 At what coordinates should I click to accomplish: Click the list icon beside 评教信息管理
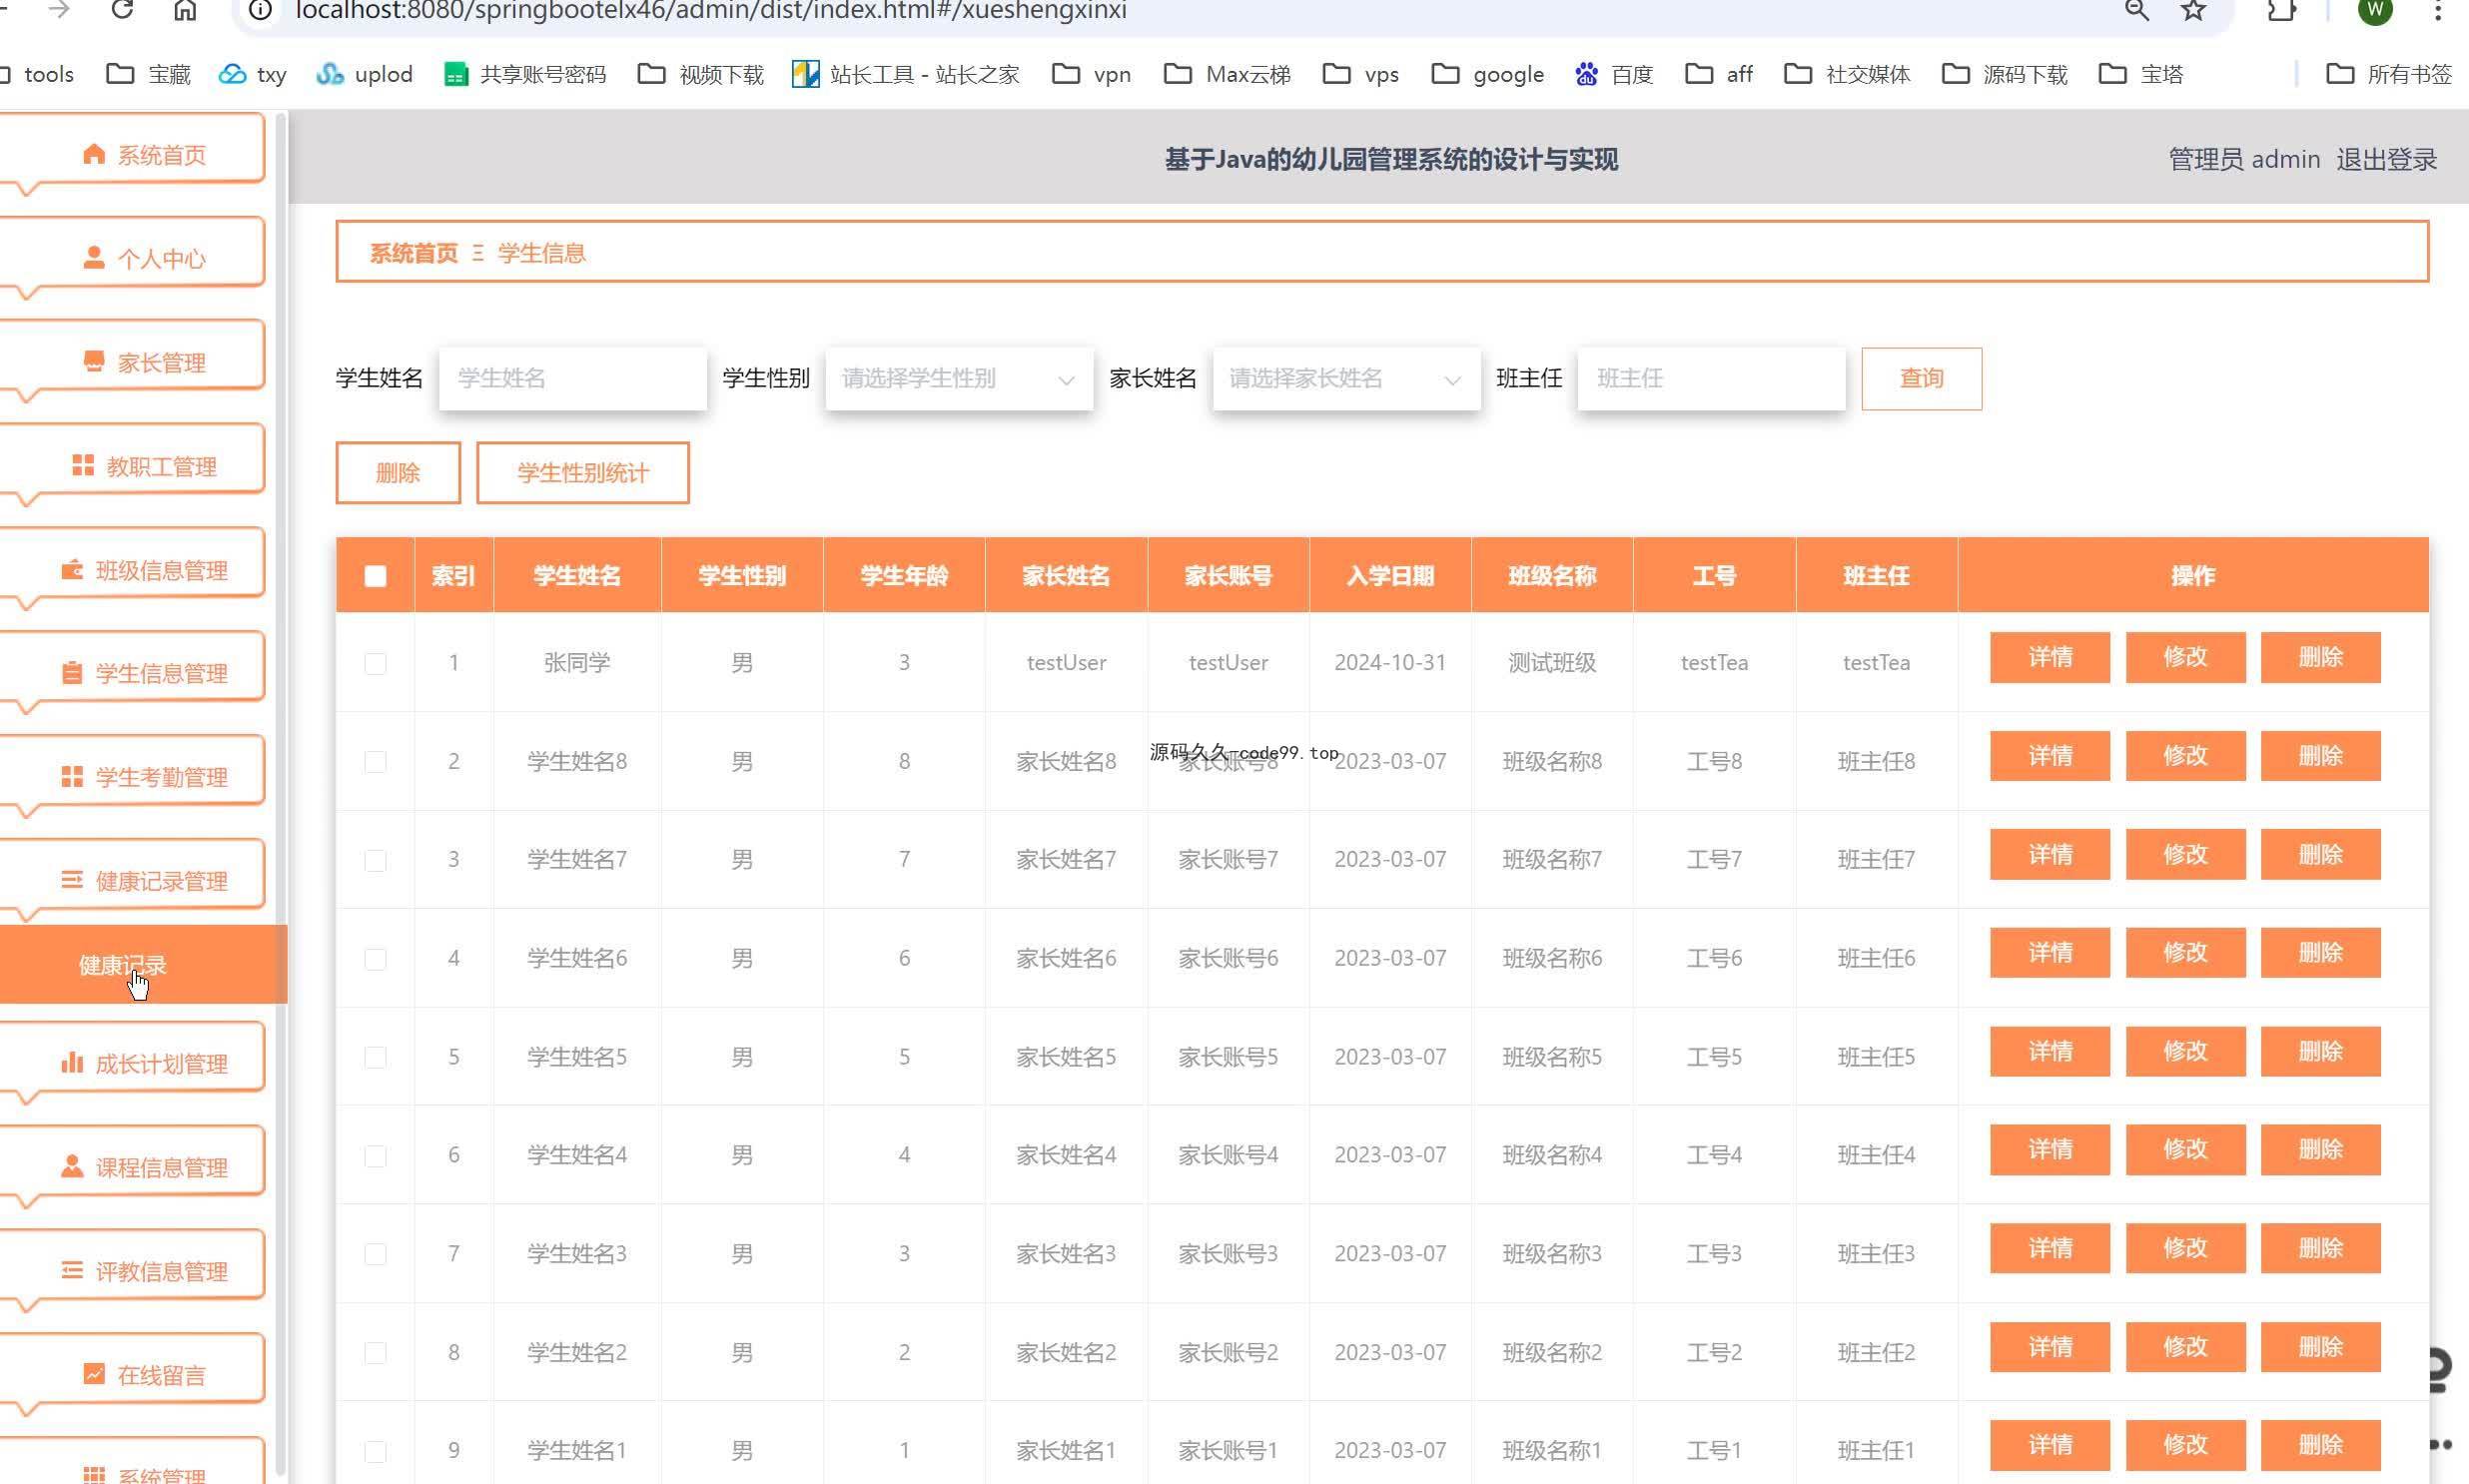72,1271
